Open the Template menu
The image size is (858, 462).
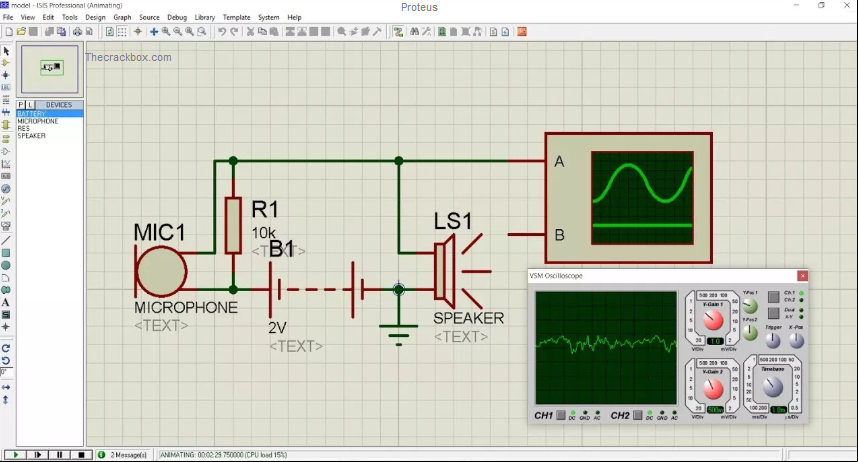(236, 18)
